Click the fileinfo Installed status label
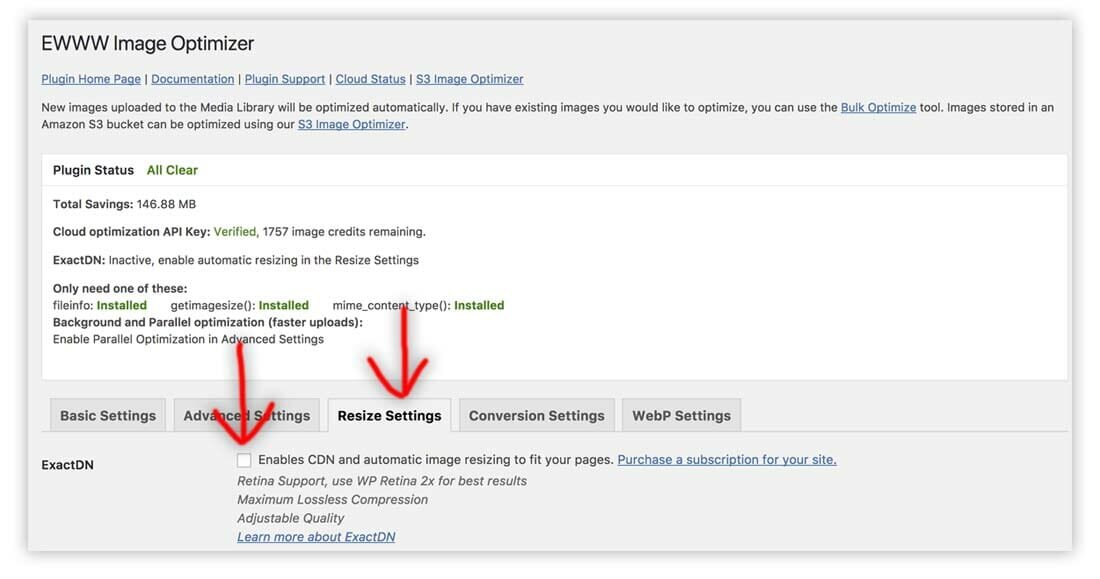The image size is (1100, 579). [x=121, y=305]
